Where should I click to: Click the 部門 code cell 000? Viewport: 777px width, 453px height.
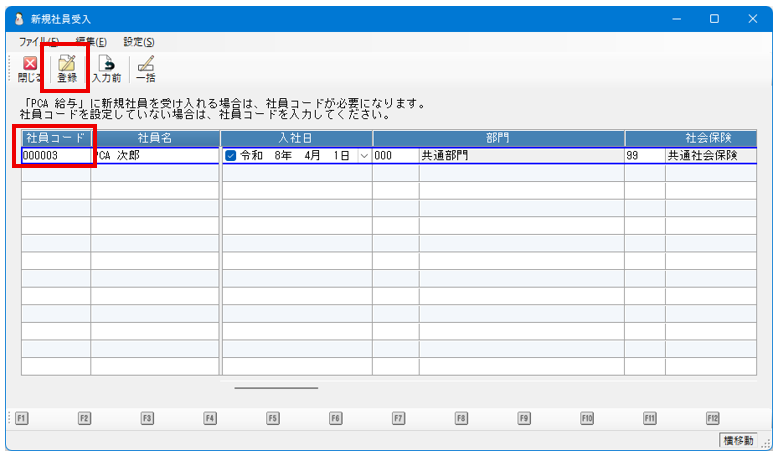tap(395, 156)
